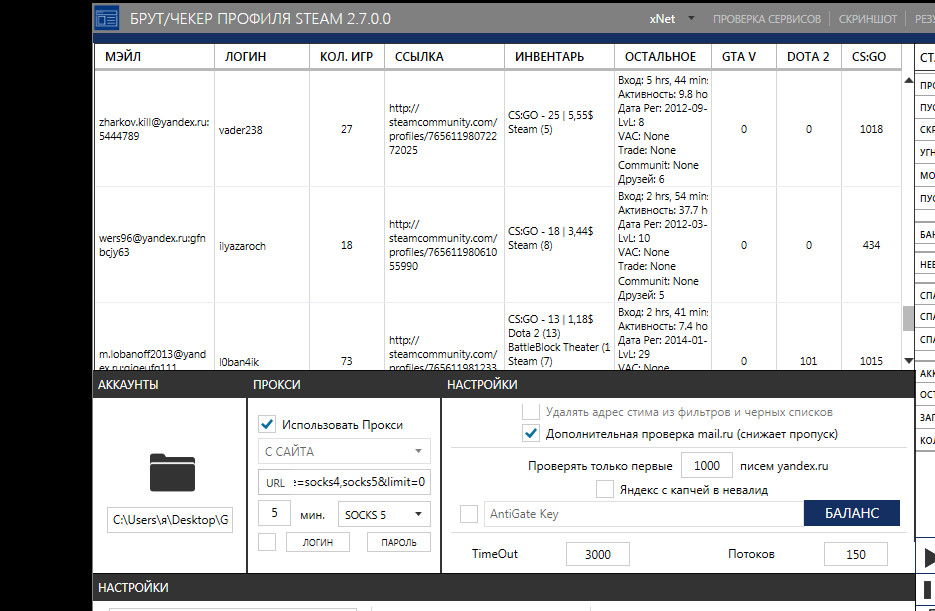Click the application logo icon in the title bar

[x=107, y=18]
